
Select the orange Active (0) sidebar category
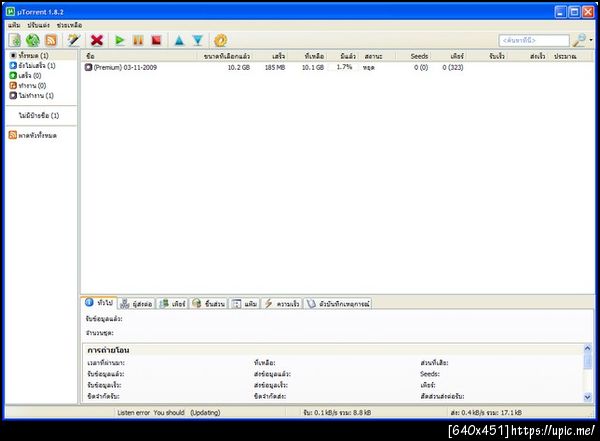(28, 85)
